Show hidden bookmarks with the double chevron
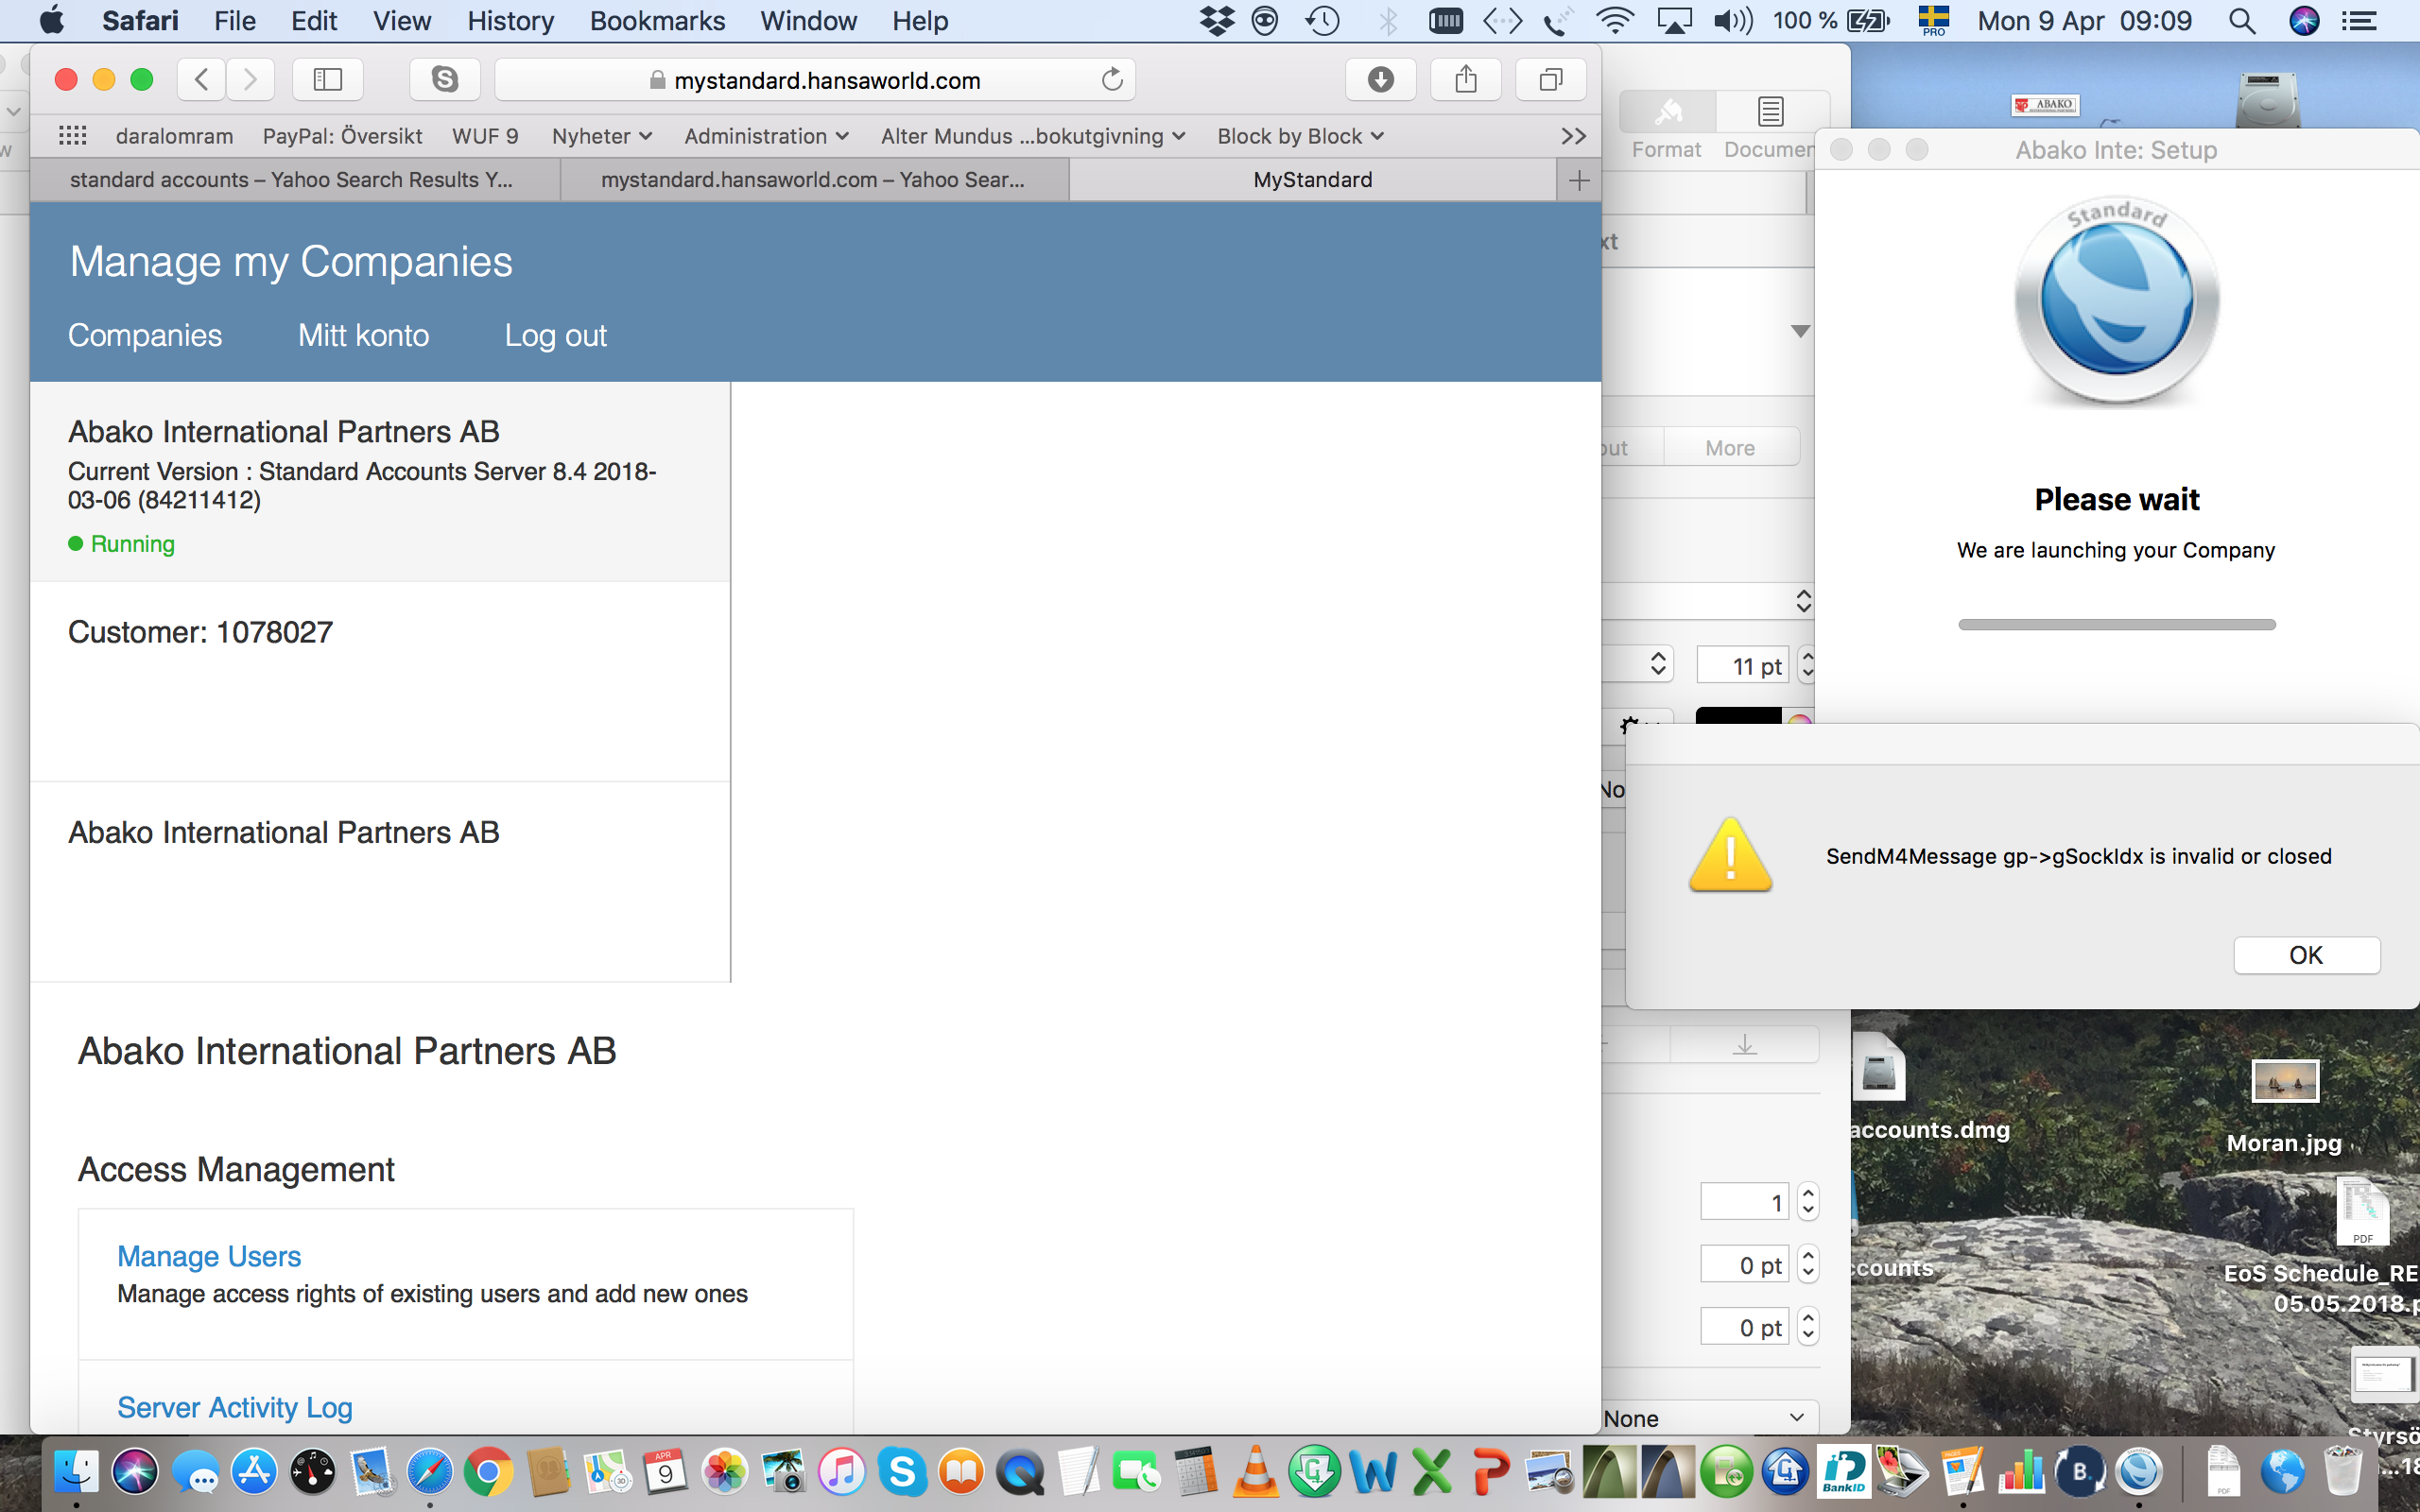This screenshot has width=2420, height=1512. tap(1573, 136)
